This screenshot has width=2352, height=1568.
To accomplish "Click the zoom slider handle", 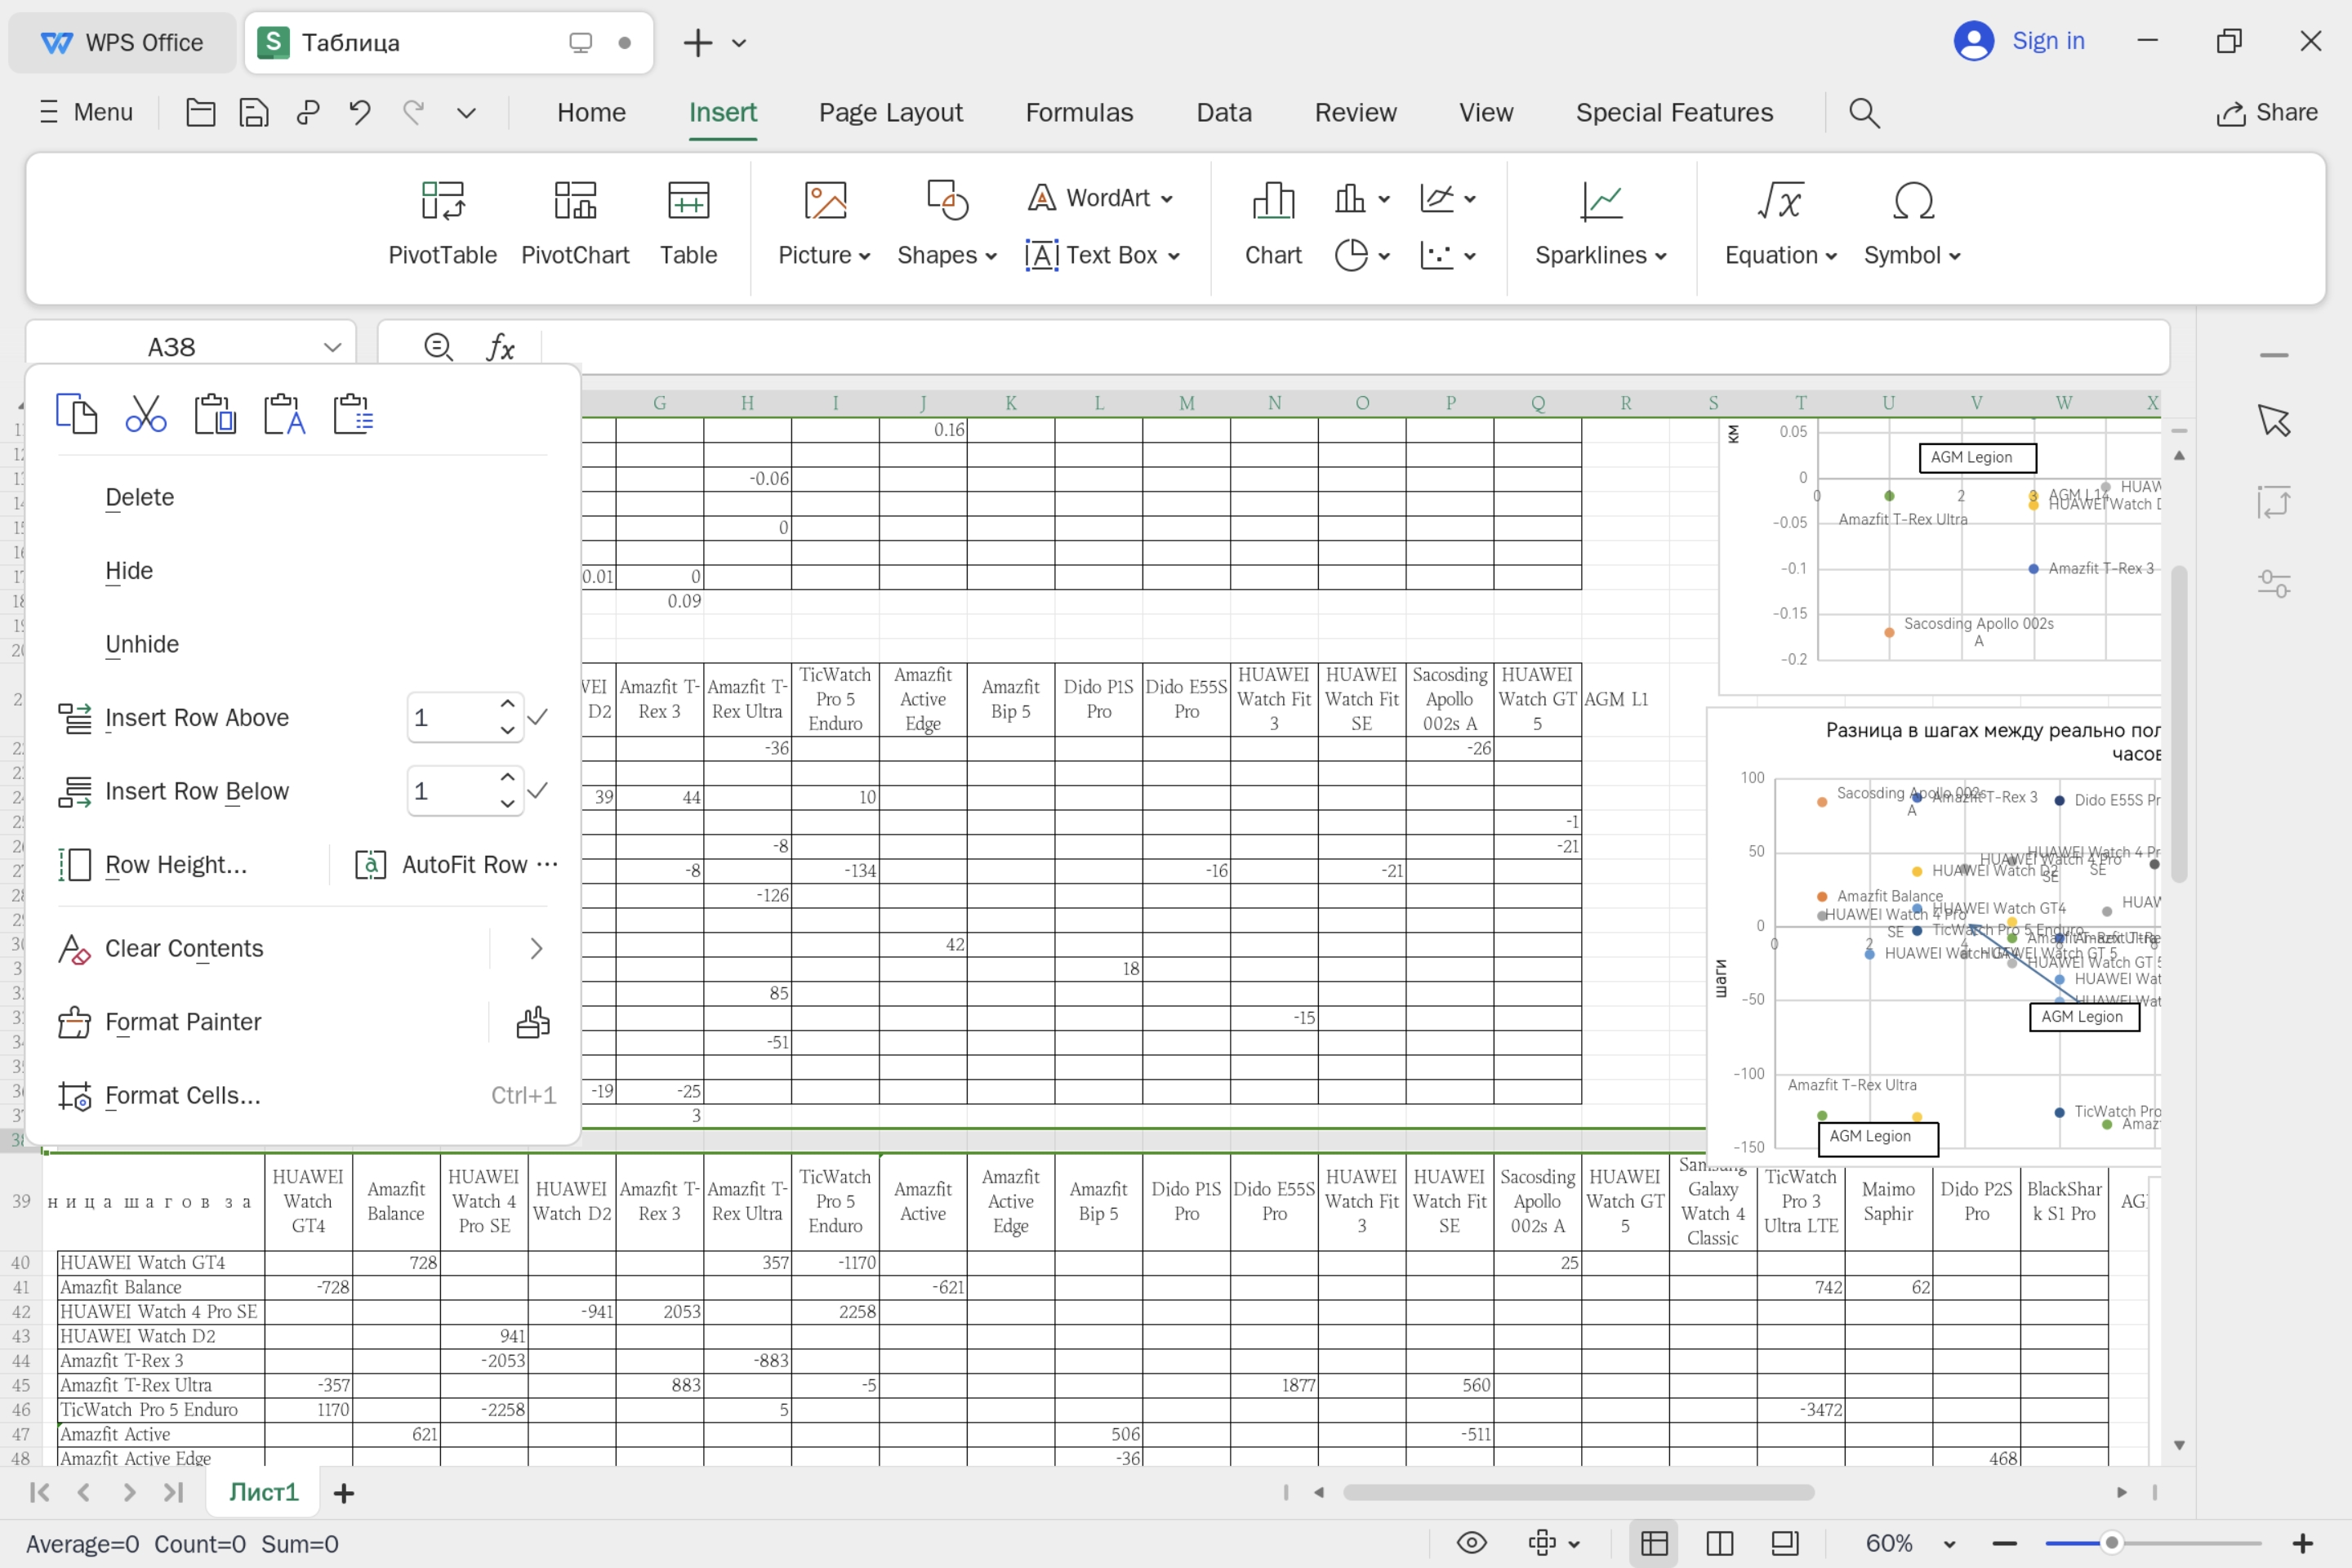I will (2111, 1543).
